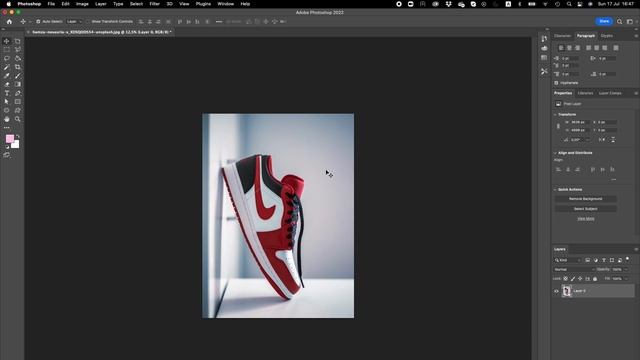Open the Layer menu
Screen dimensions: 640x360
point(100,4)
